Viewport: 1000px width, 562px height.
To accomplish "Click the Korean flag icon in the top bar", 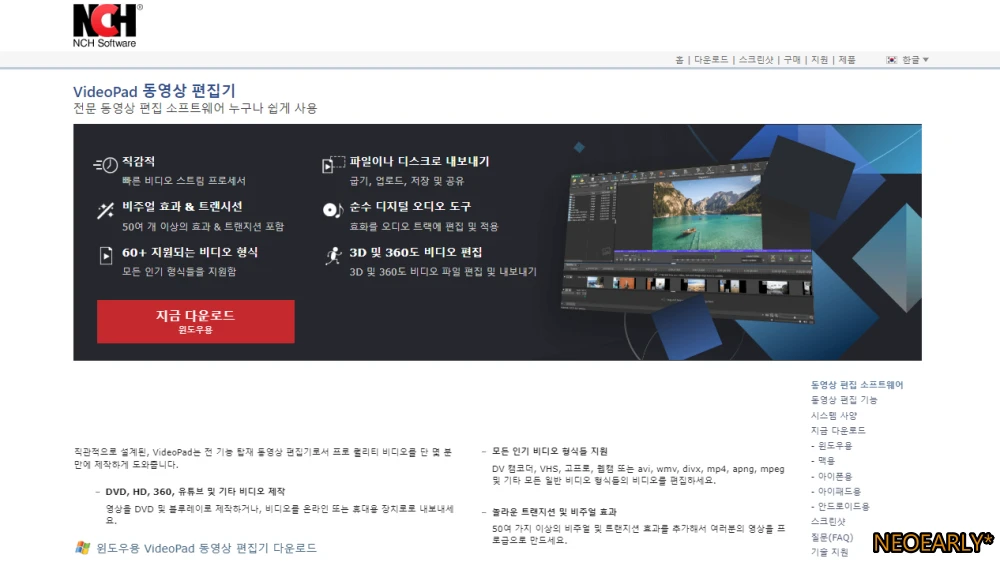I will click(892, 60).
